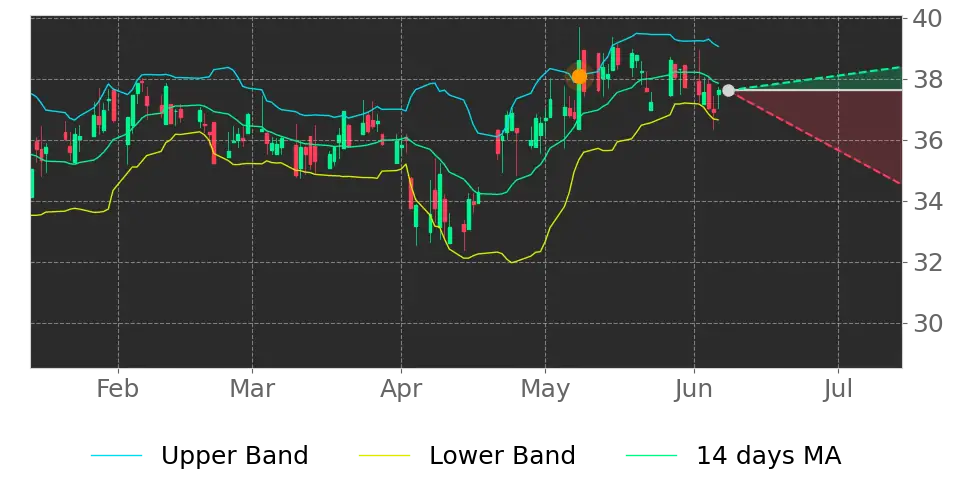This screenshot has height=486, width=972.
Task: Click the Lower Band legend label
Action: coord(502,456)
